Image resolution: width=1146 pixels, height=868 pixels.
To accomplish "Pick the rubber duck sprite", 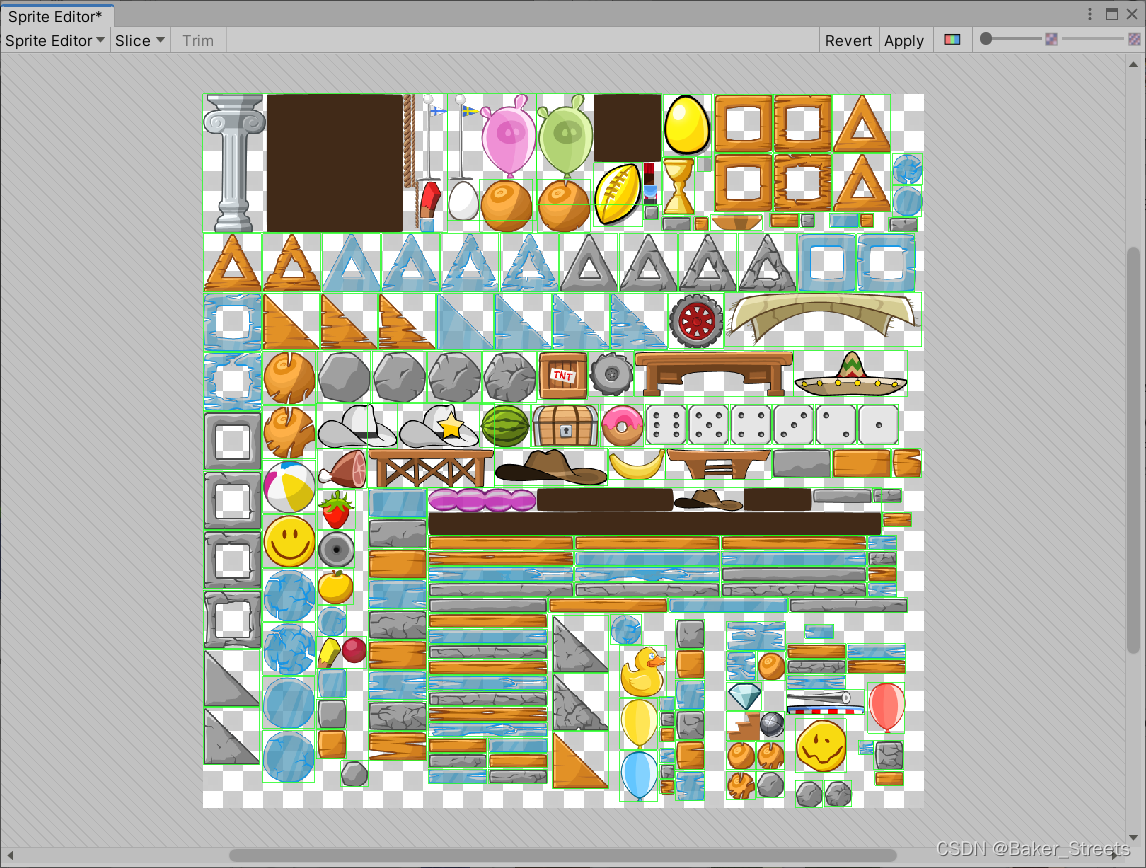I will pos(643,671).
